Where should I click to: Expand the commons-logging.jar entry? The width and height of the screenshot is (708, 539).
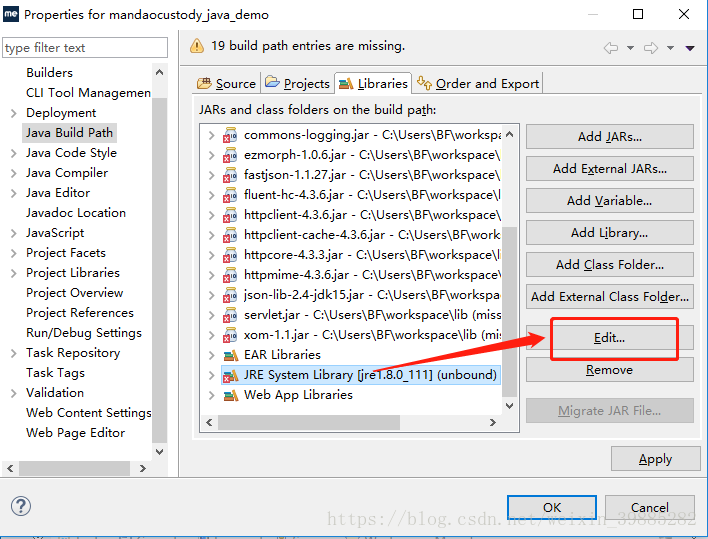click(211, 135)
